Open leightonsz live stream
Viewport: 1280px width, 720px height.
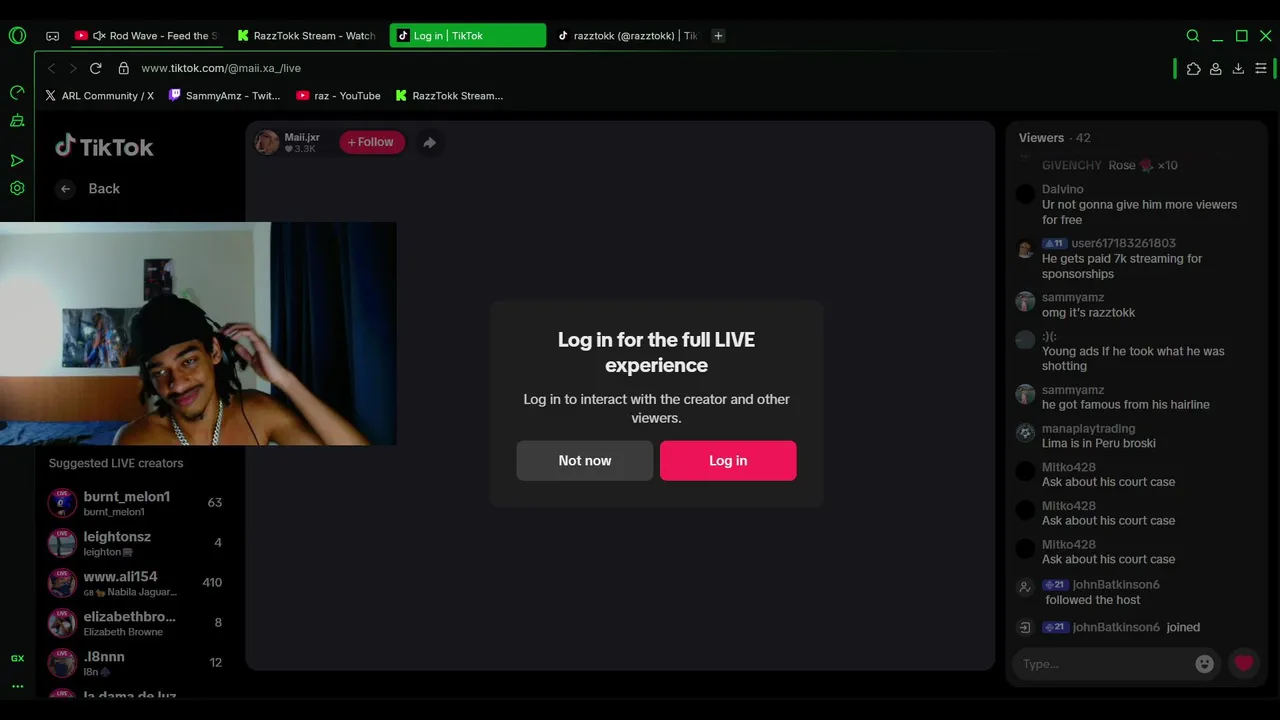coord(135,543)
